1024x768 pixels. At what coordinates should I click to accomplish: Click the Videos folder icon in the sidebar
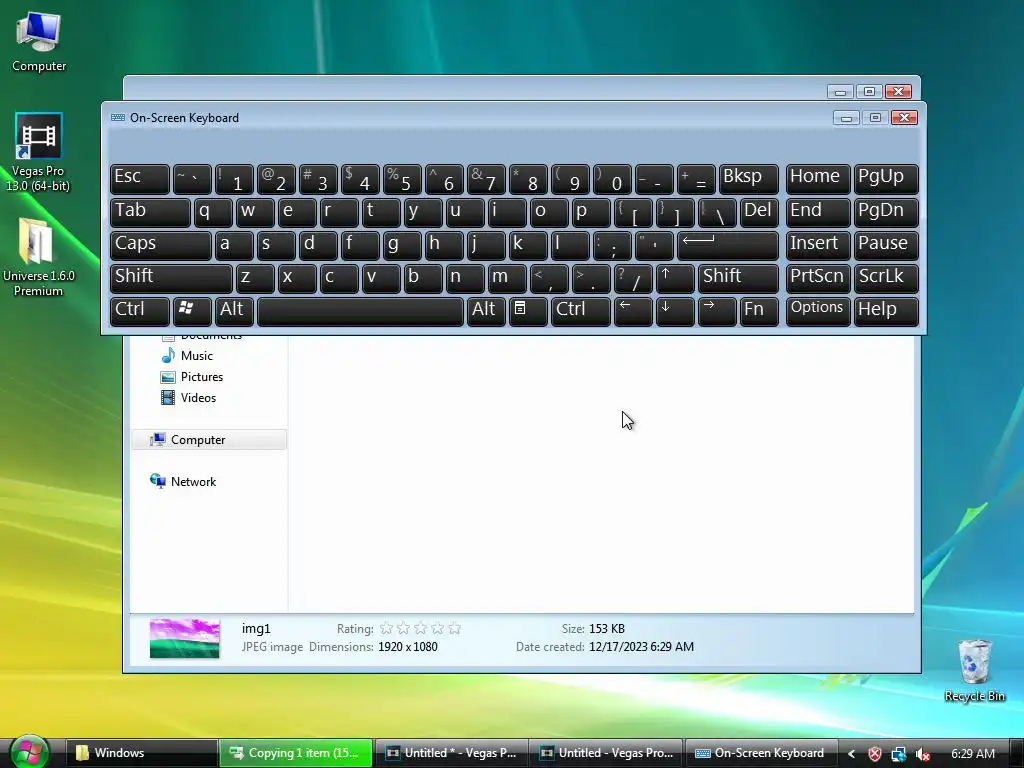click(x=168, y=398)
